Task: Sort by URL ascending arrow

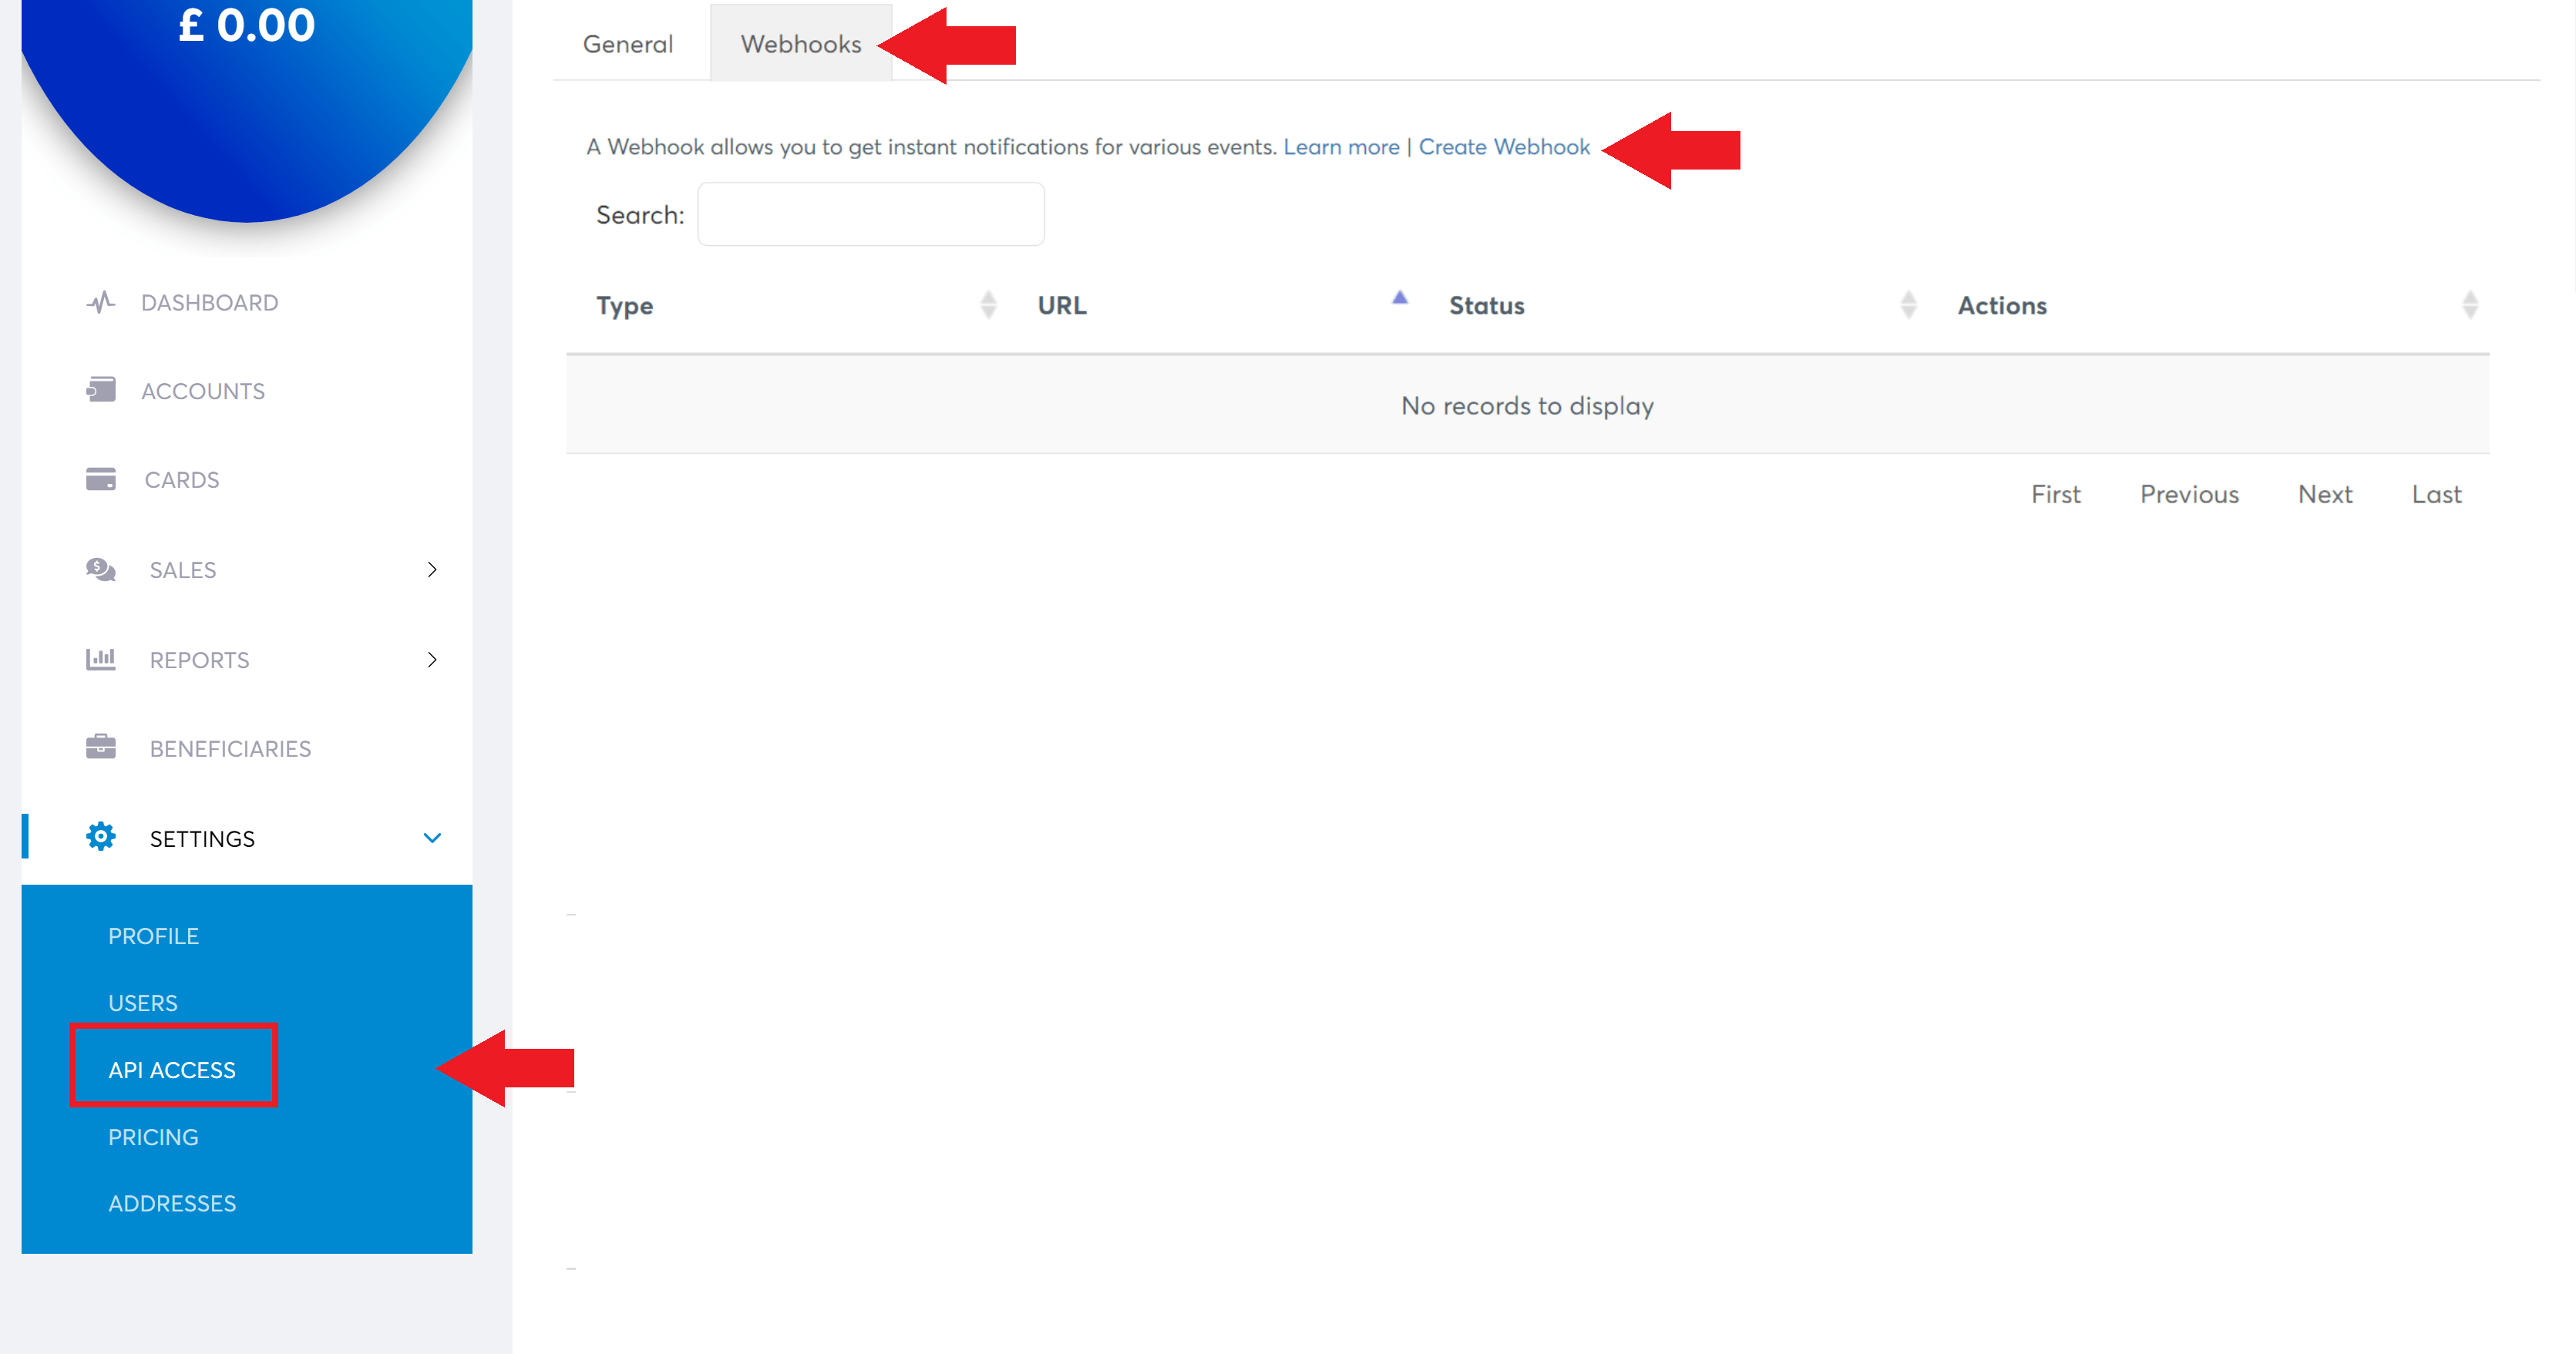Action: [1400, 297]
